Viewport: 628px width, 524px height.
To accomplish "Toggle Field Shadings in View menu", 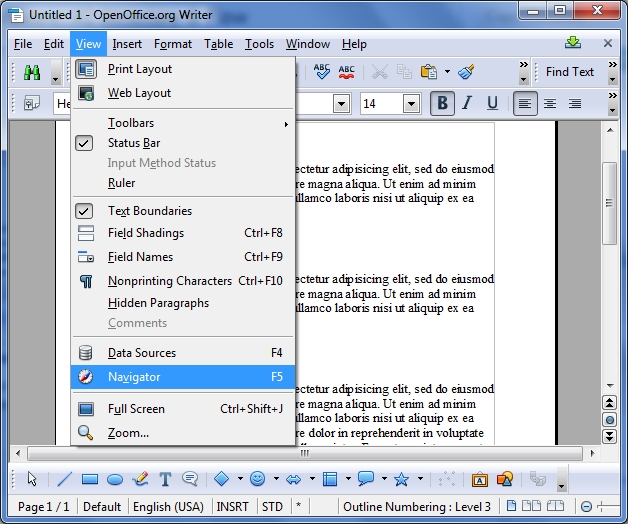I will click(183, 233).
